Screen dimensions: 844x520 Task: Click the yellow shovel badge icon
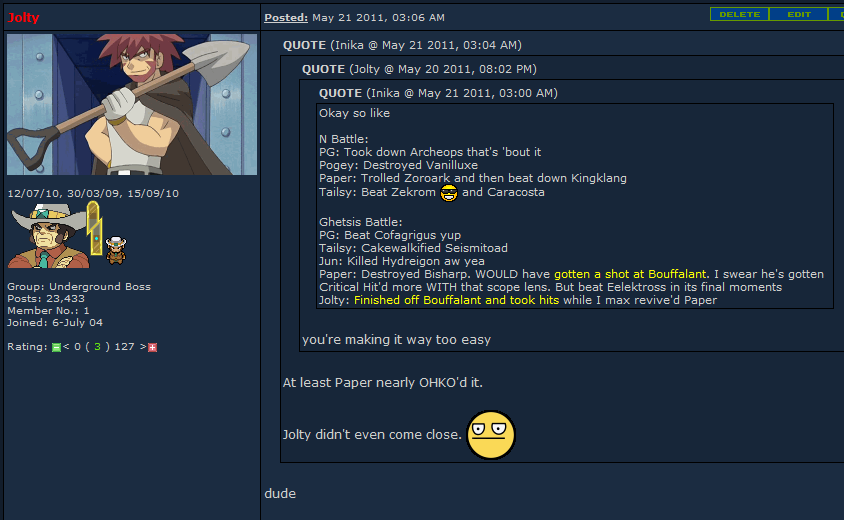pos(95,228)
